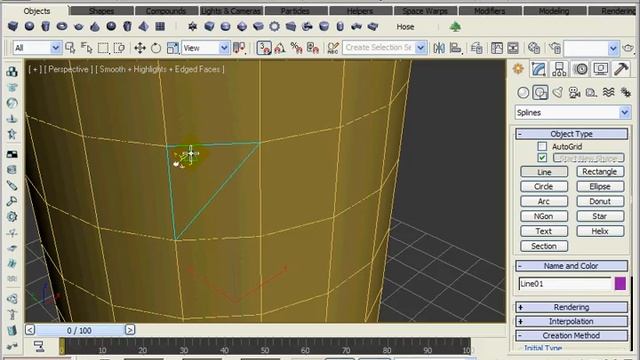Toggle the 3D Snaps button
Image resolution: width=640 pixels, height=360 pixels.
[x=264, y=48]
